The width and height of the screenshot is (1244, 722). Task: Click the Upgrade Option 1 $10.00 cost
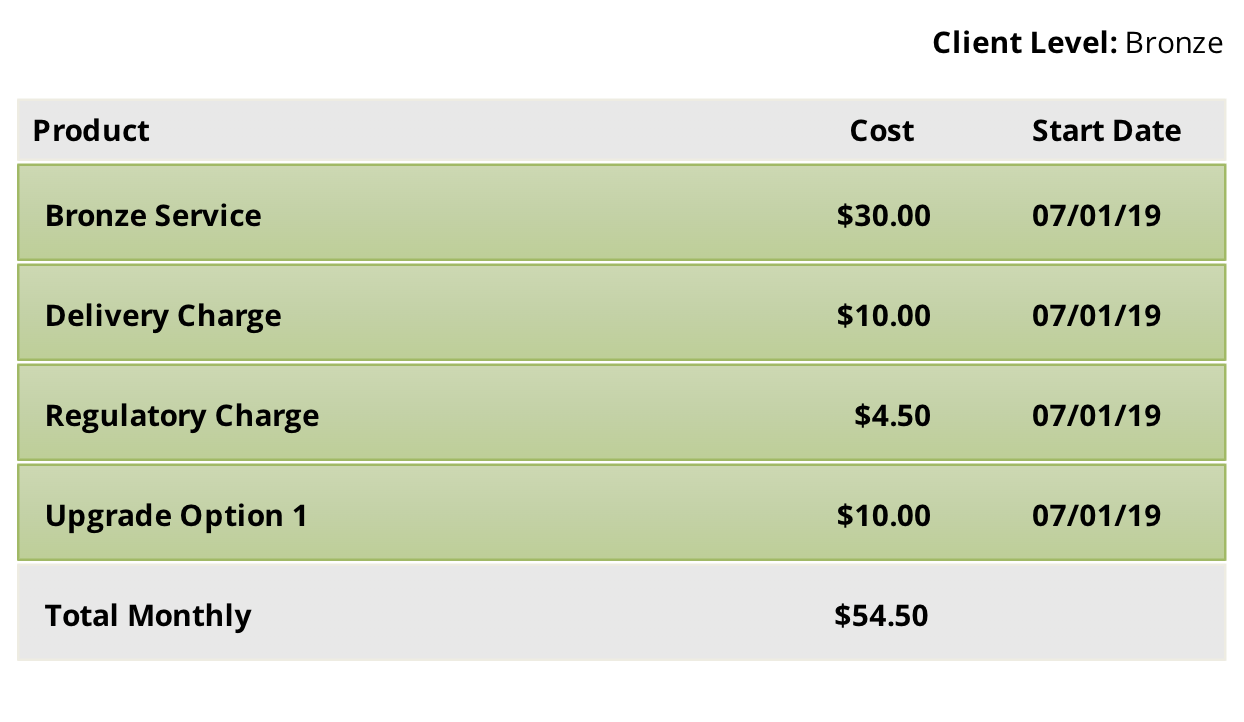point(883,516)
